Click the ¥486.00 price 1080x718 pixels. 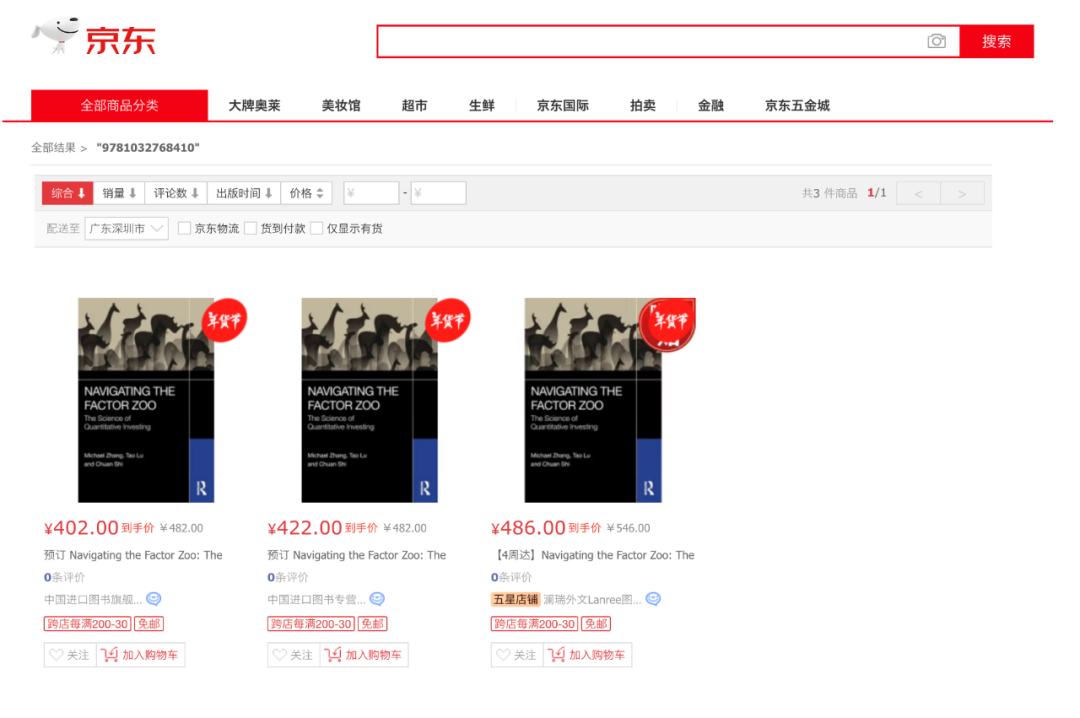point(528,528)
